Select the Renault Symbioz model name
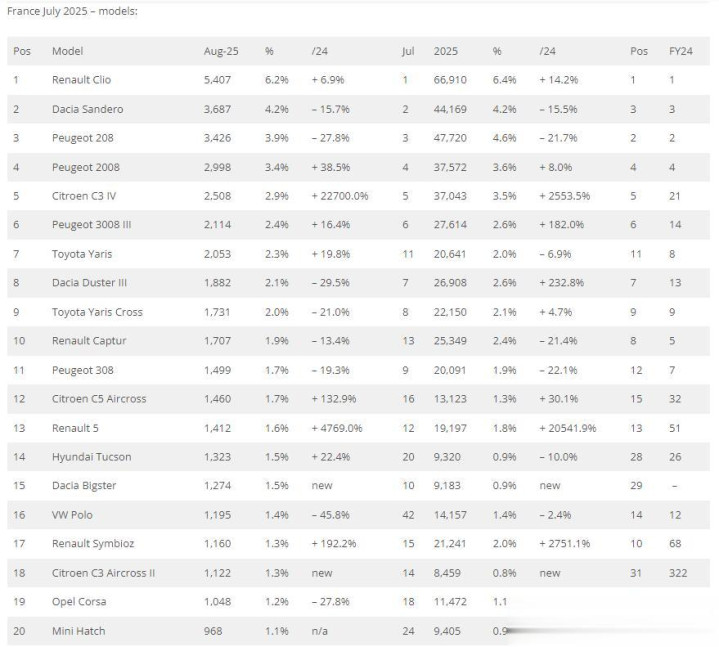719x647 pixels. [x=93, y=544]
